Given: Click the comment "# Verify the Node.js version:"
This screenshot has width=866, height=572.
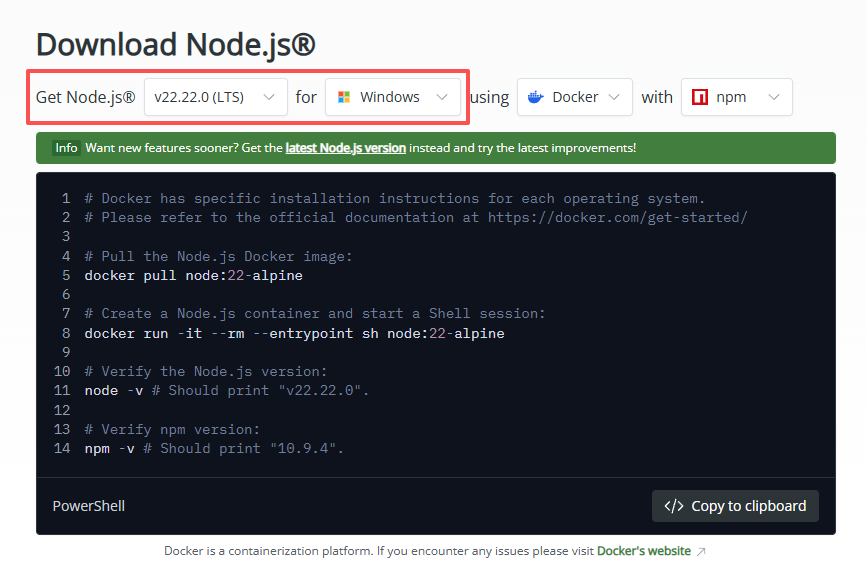Looking at the screenshot, I should click(205, 372).
